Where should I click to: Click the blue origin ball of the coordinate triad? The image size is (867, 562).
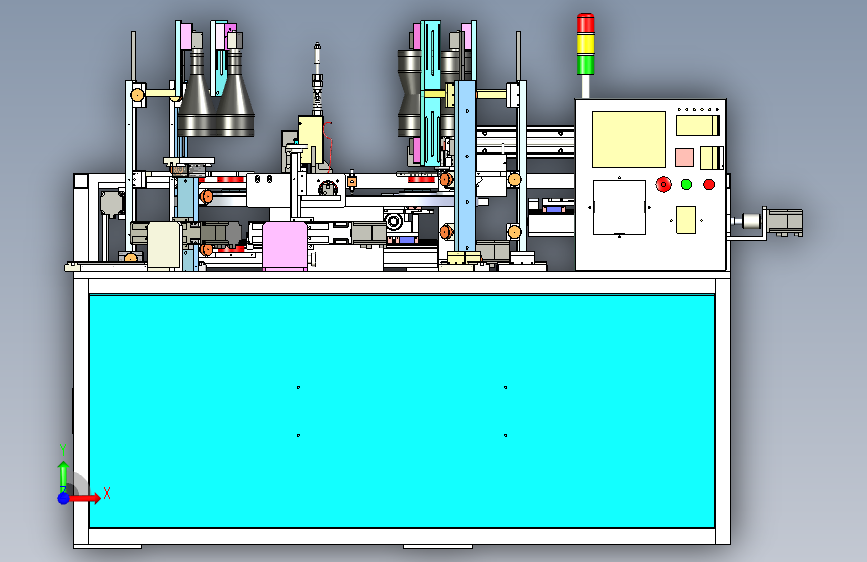[64, 498]
